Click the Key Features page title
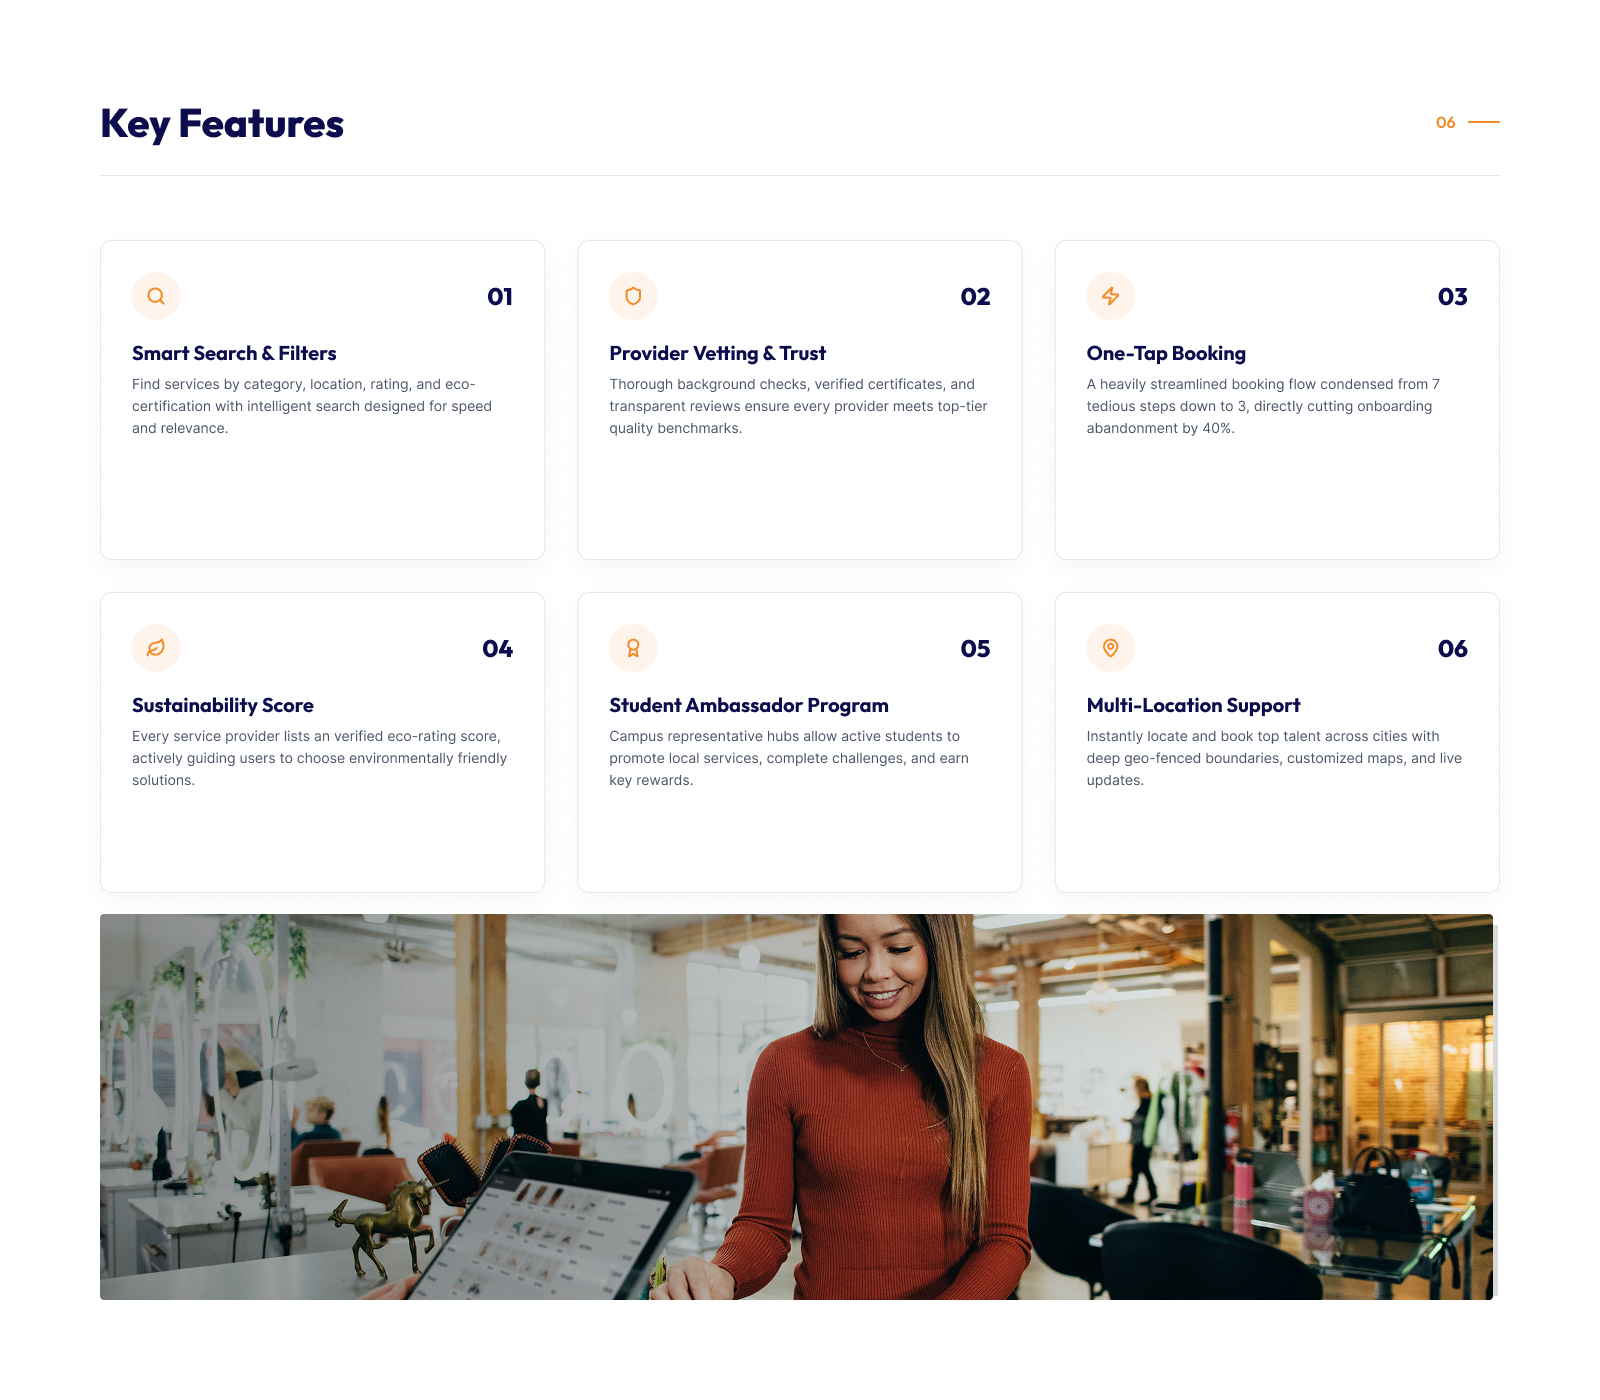Image resolution: width=1600 pixels, height=1400 pixels. click(222, 124)
